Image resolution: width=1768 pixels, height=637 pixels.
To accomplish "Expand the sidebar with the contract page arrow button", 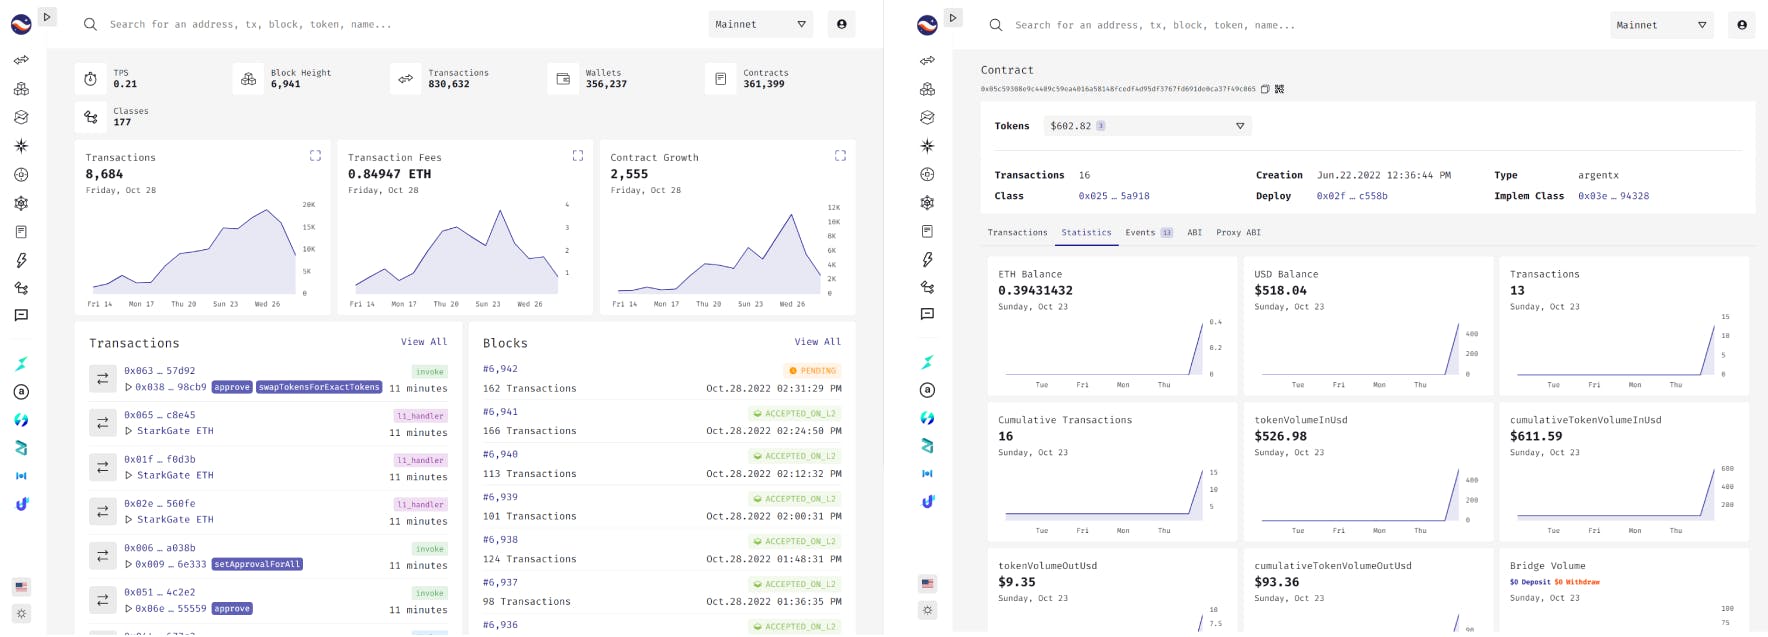I will [953, 17].
